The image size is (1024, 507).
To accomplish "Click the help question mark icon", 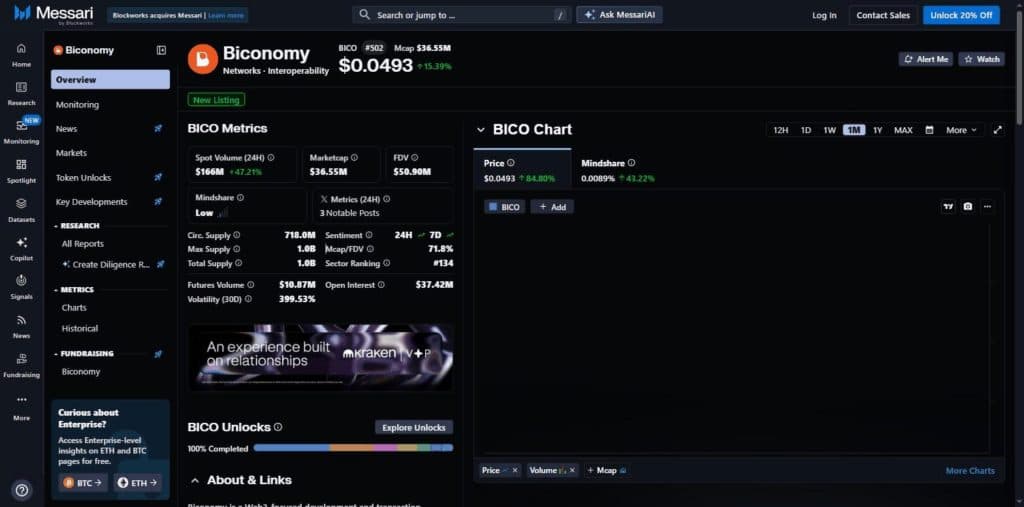I will pyautogui.click(x=22, y=490).
